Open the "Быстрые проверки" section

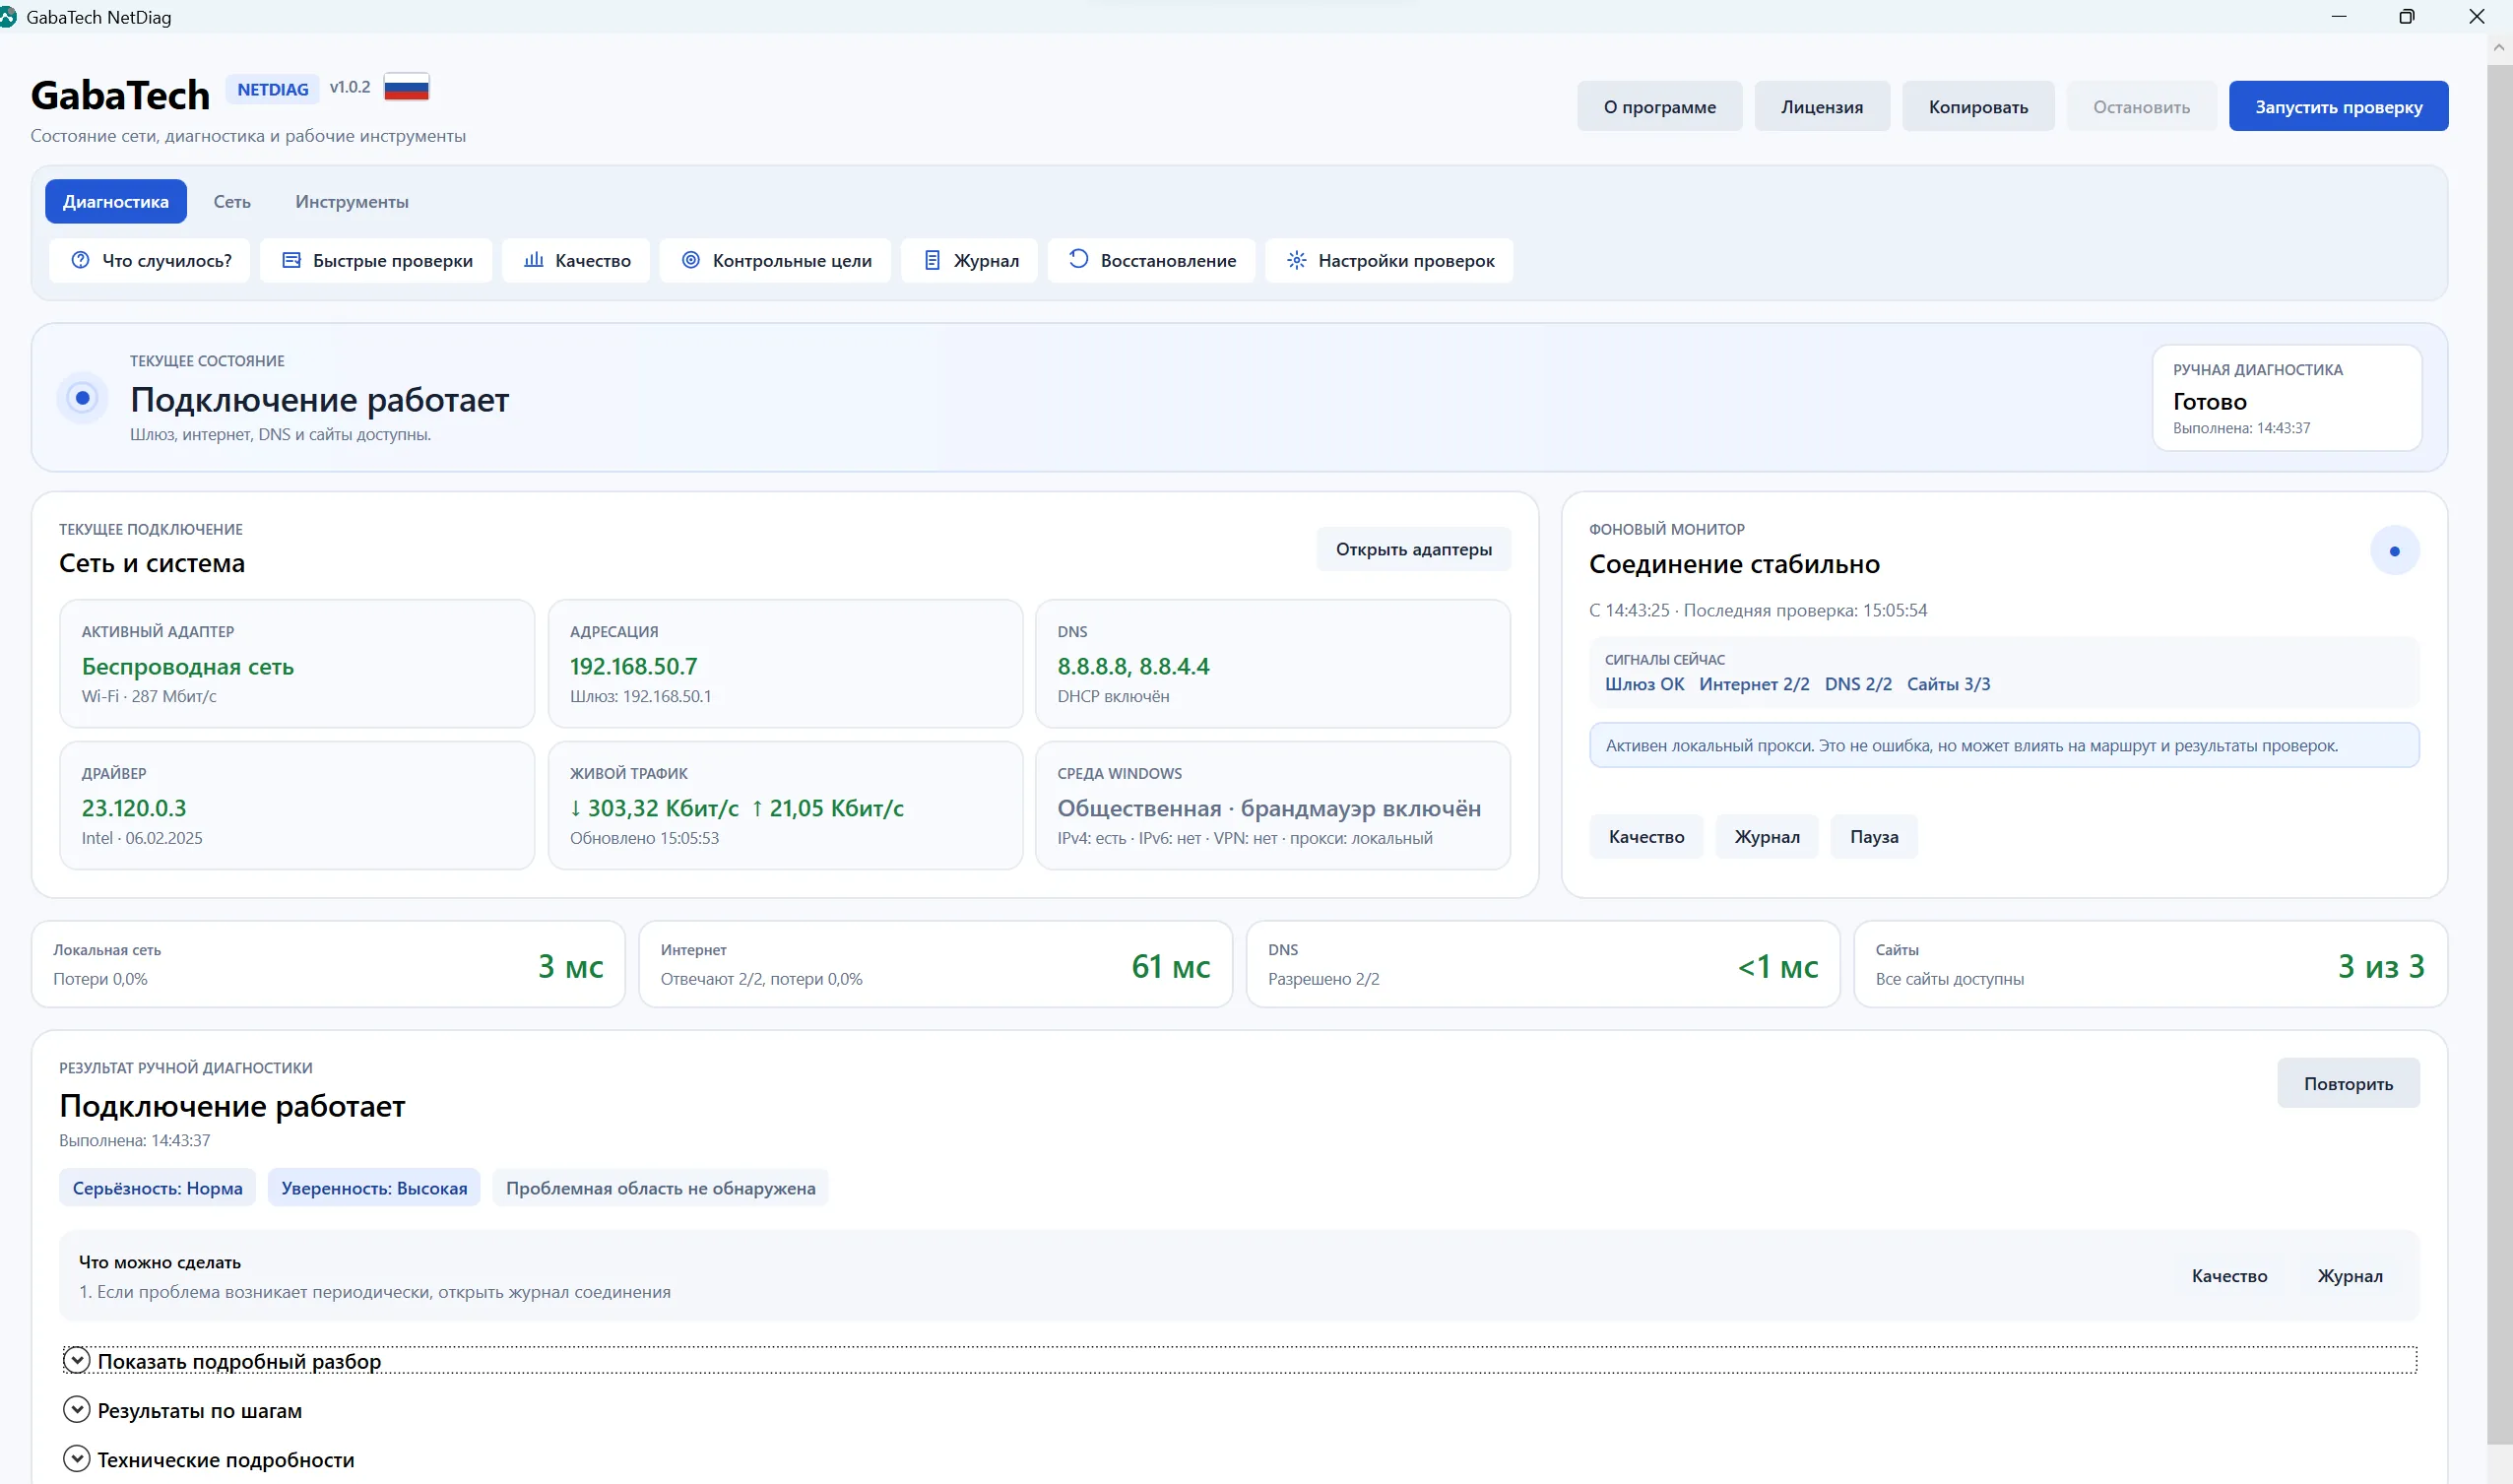(376, 260)
